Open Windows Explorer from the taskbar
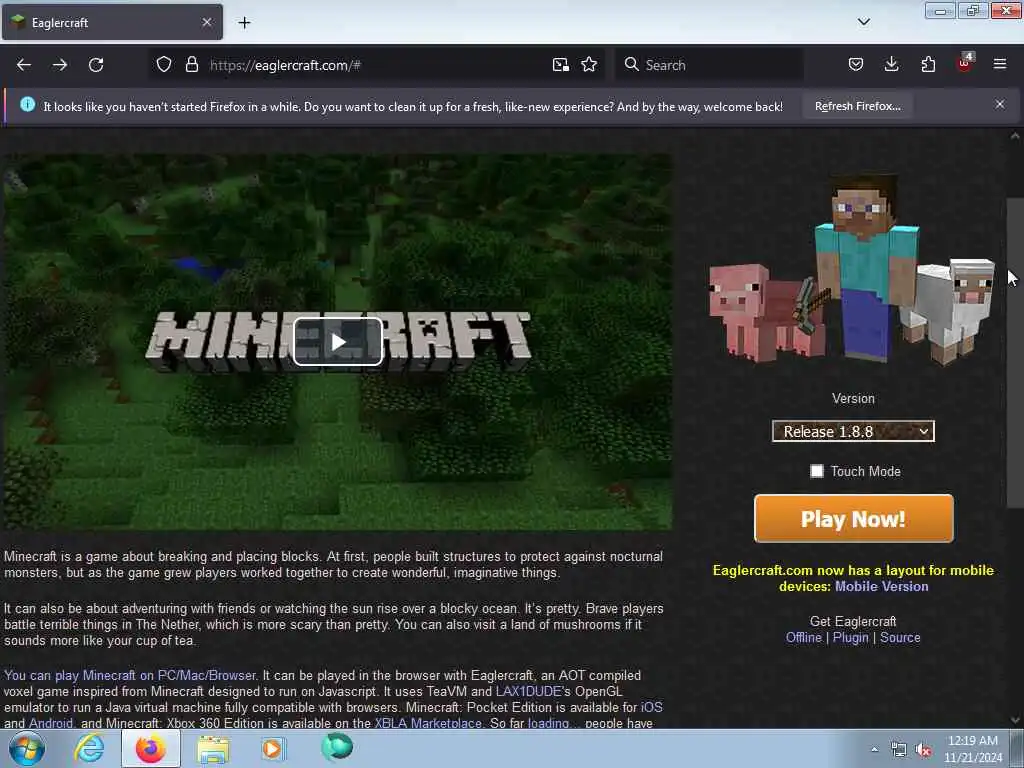This screenshot has height=768, width=1024. (213, 749)
